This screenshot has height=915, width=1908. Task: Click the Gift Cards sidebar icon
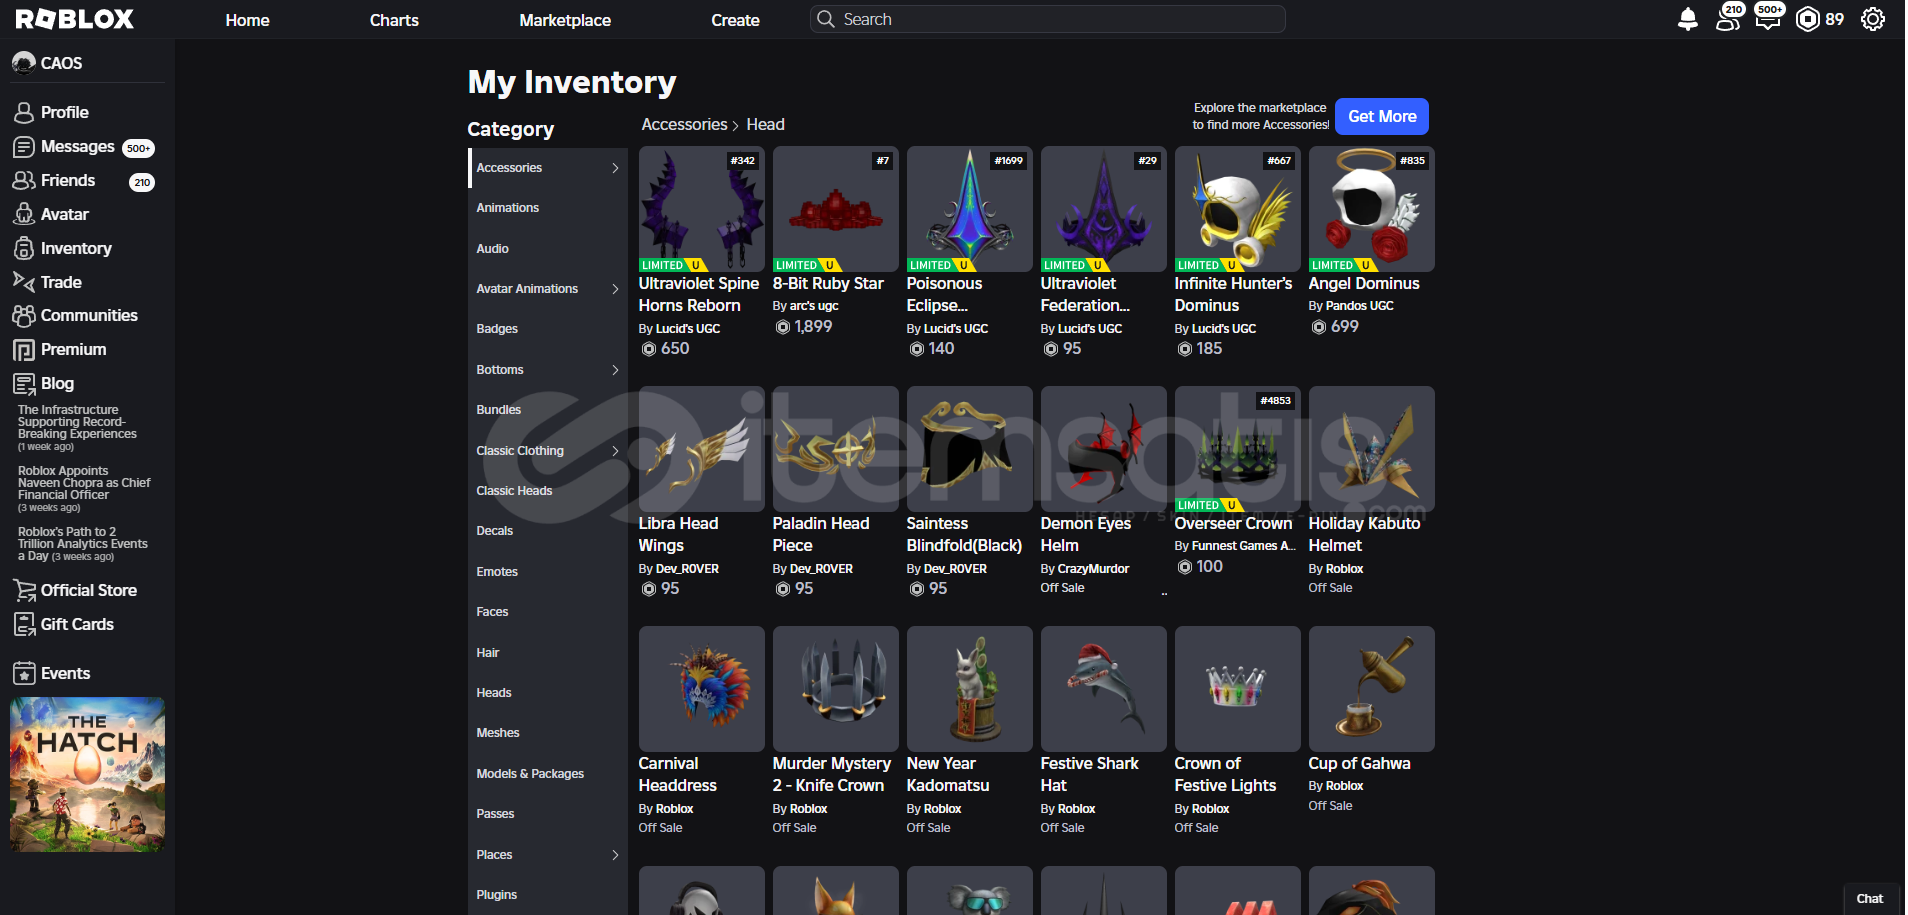coord(24,624)
